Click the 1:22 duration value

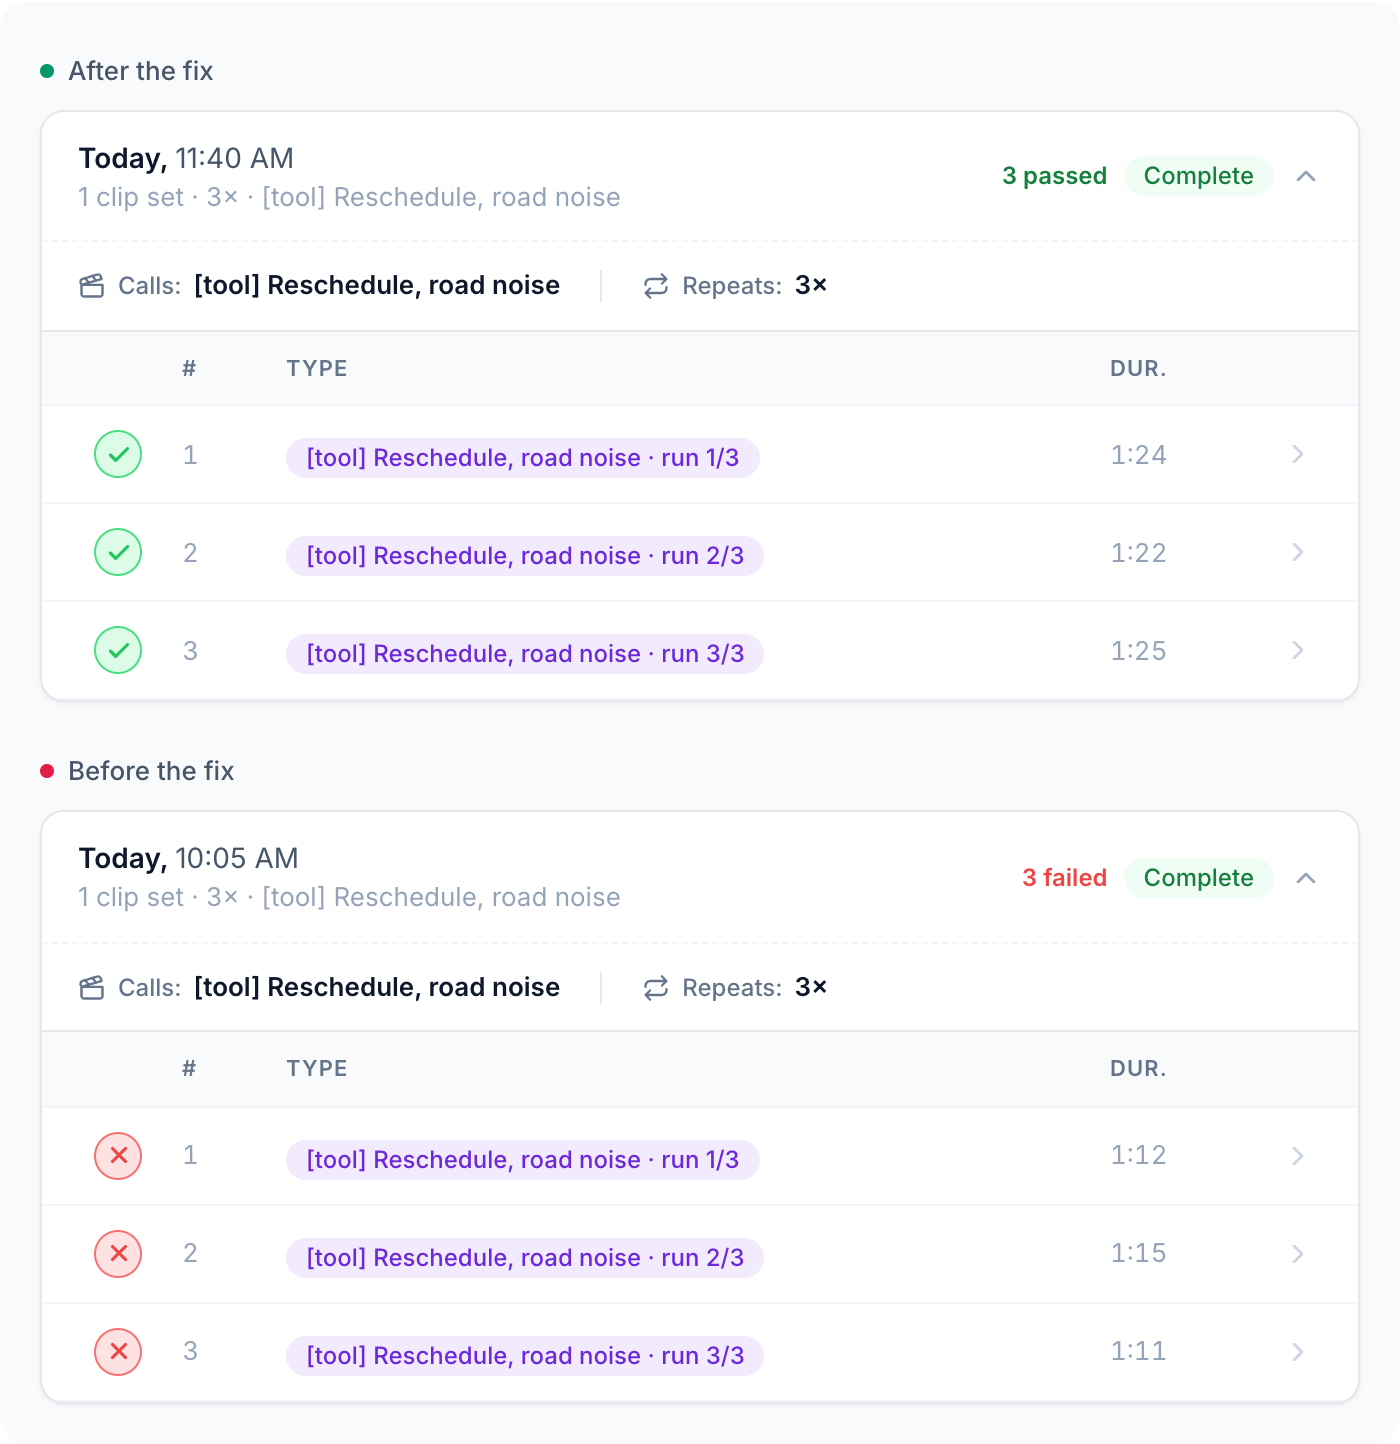pos(1139,553)
